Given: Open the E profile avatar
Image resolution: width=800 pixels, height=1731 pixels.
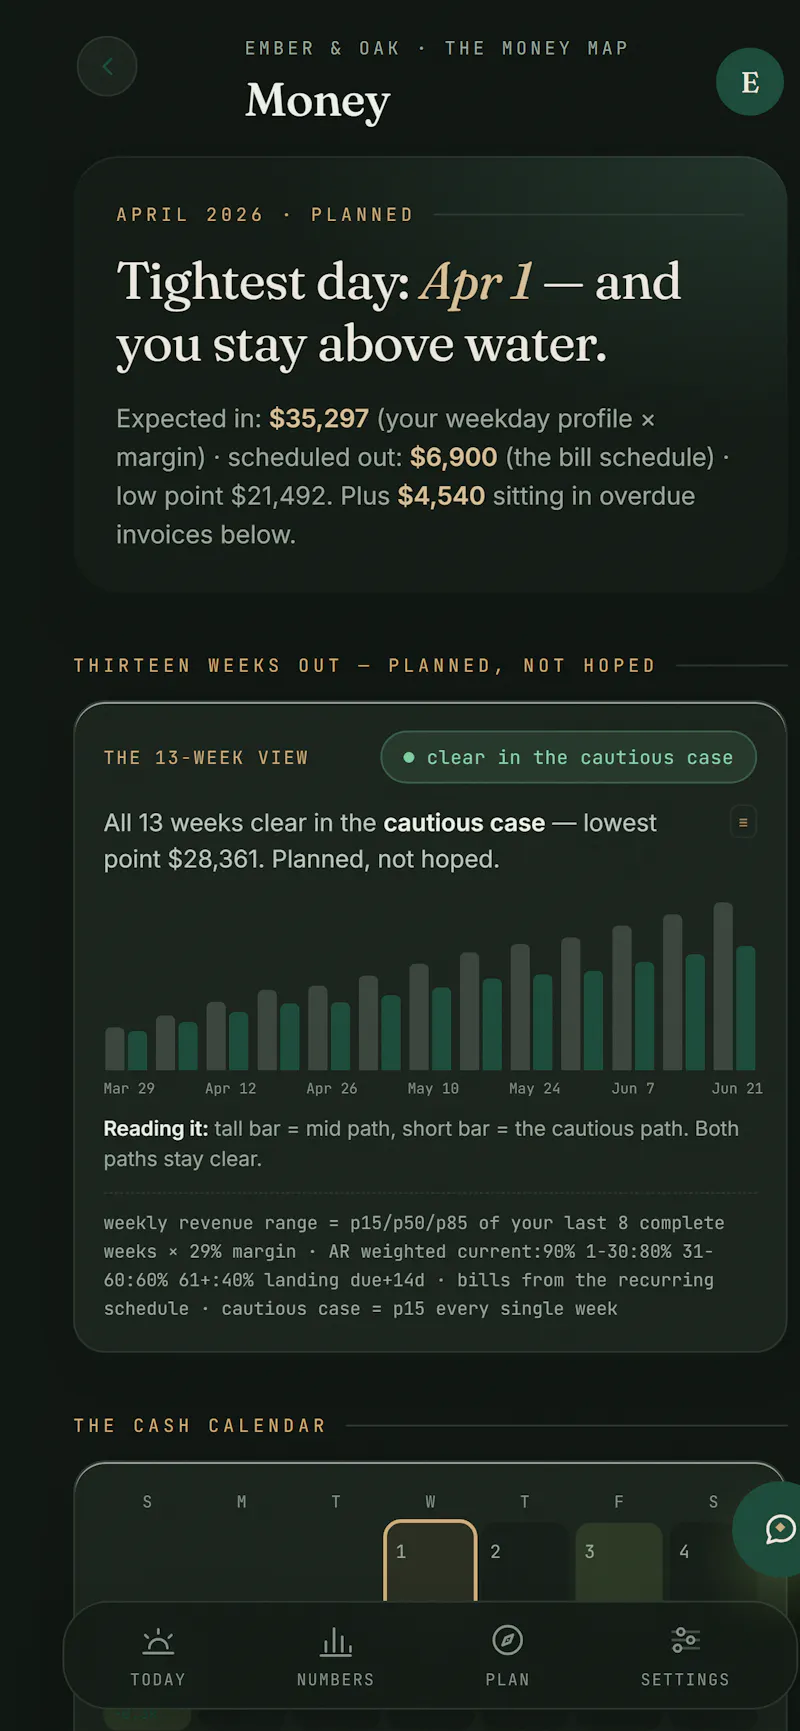Looking at the screenshot, I should [x=750, y=82].
